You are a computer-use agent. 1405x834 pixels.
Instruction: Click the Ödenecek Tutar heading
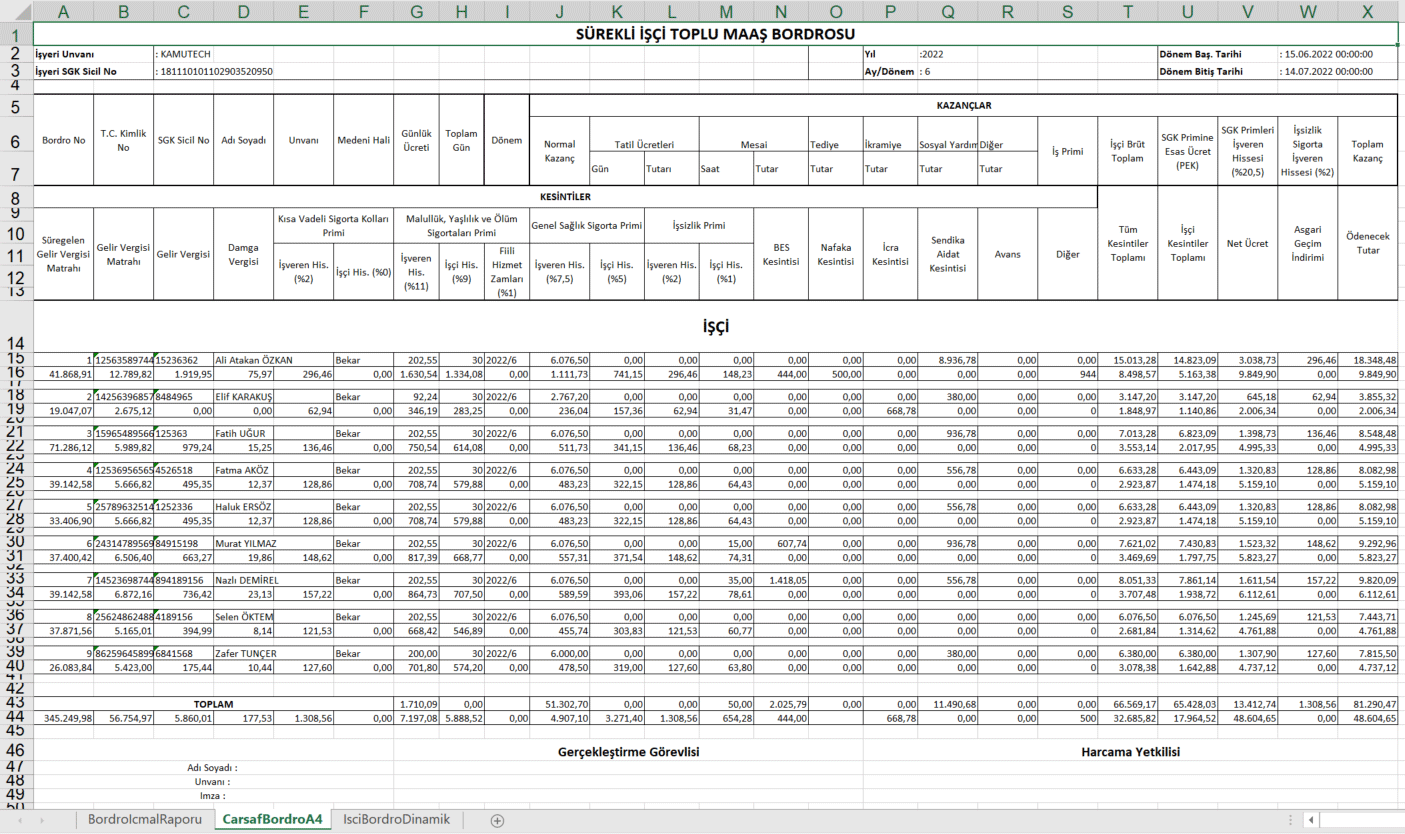pos(1367,242)
